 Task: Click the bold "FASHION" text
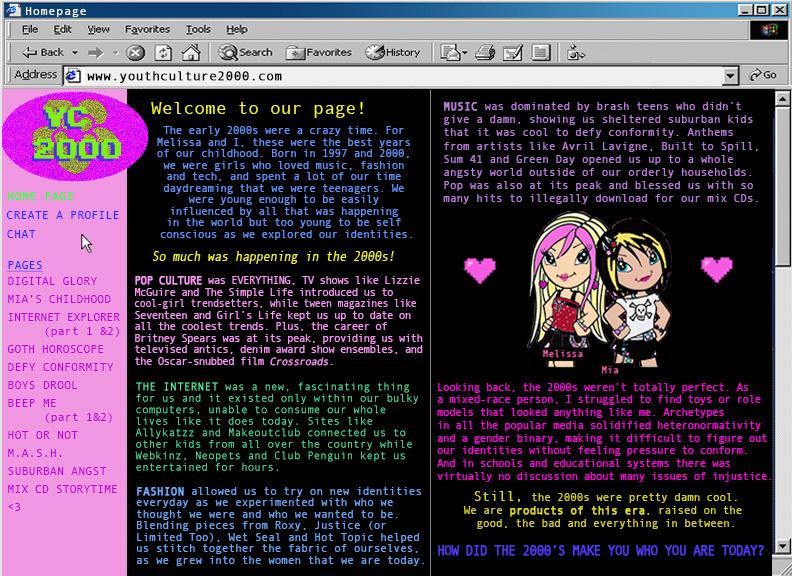click(160, 491)
